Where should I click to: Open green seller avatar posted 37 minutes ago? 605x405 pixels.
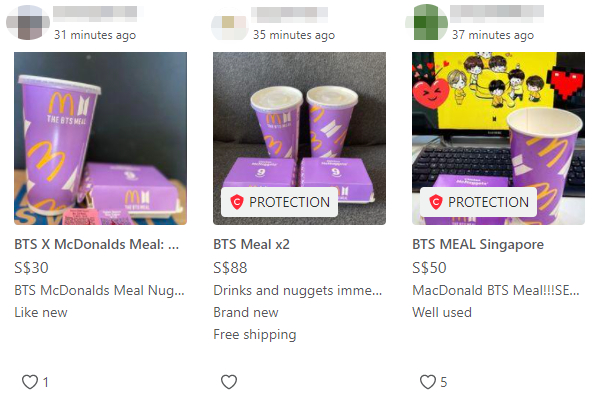(x=427, y=22)
